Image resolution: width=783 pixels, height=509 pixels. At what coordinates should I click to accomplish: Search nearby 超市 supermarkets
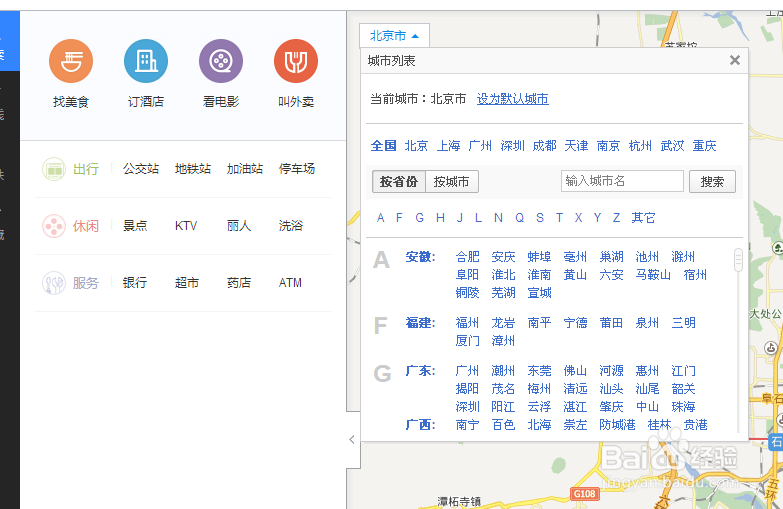point(187,283)
